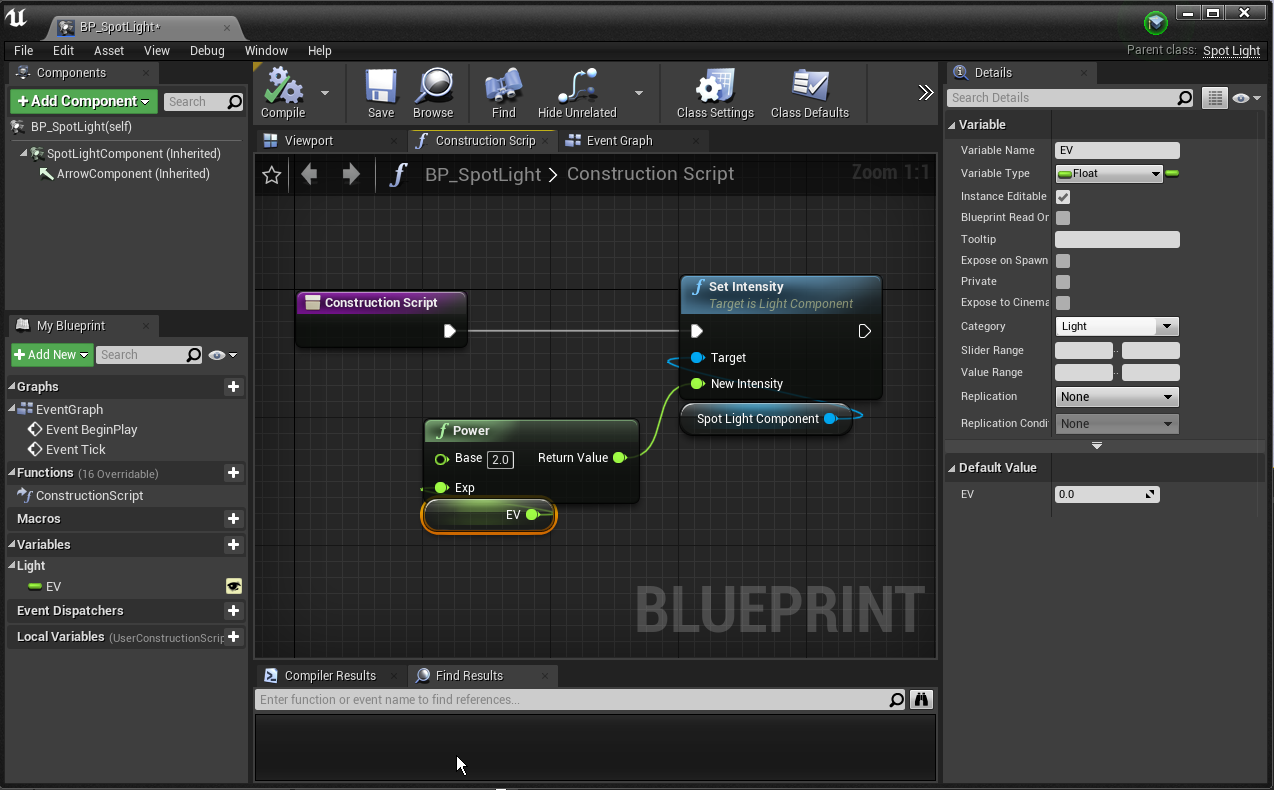Viewport: 1274px width, 790px height.
Task: Select ArrowComponent (Inherited)
Action: [133, 174]
